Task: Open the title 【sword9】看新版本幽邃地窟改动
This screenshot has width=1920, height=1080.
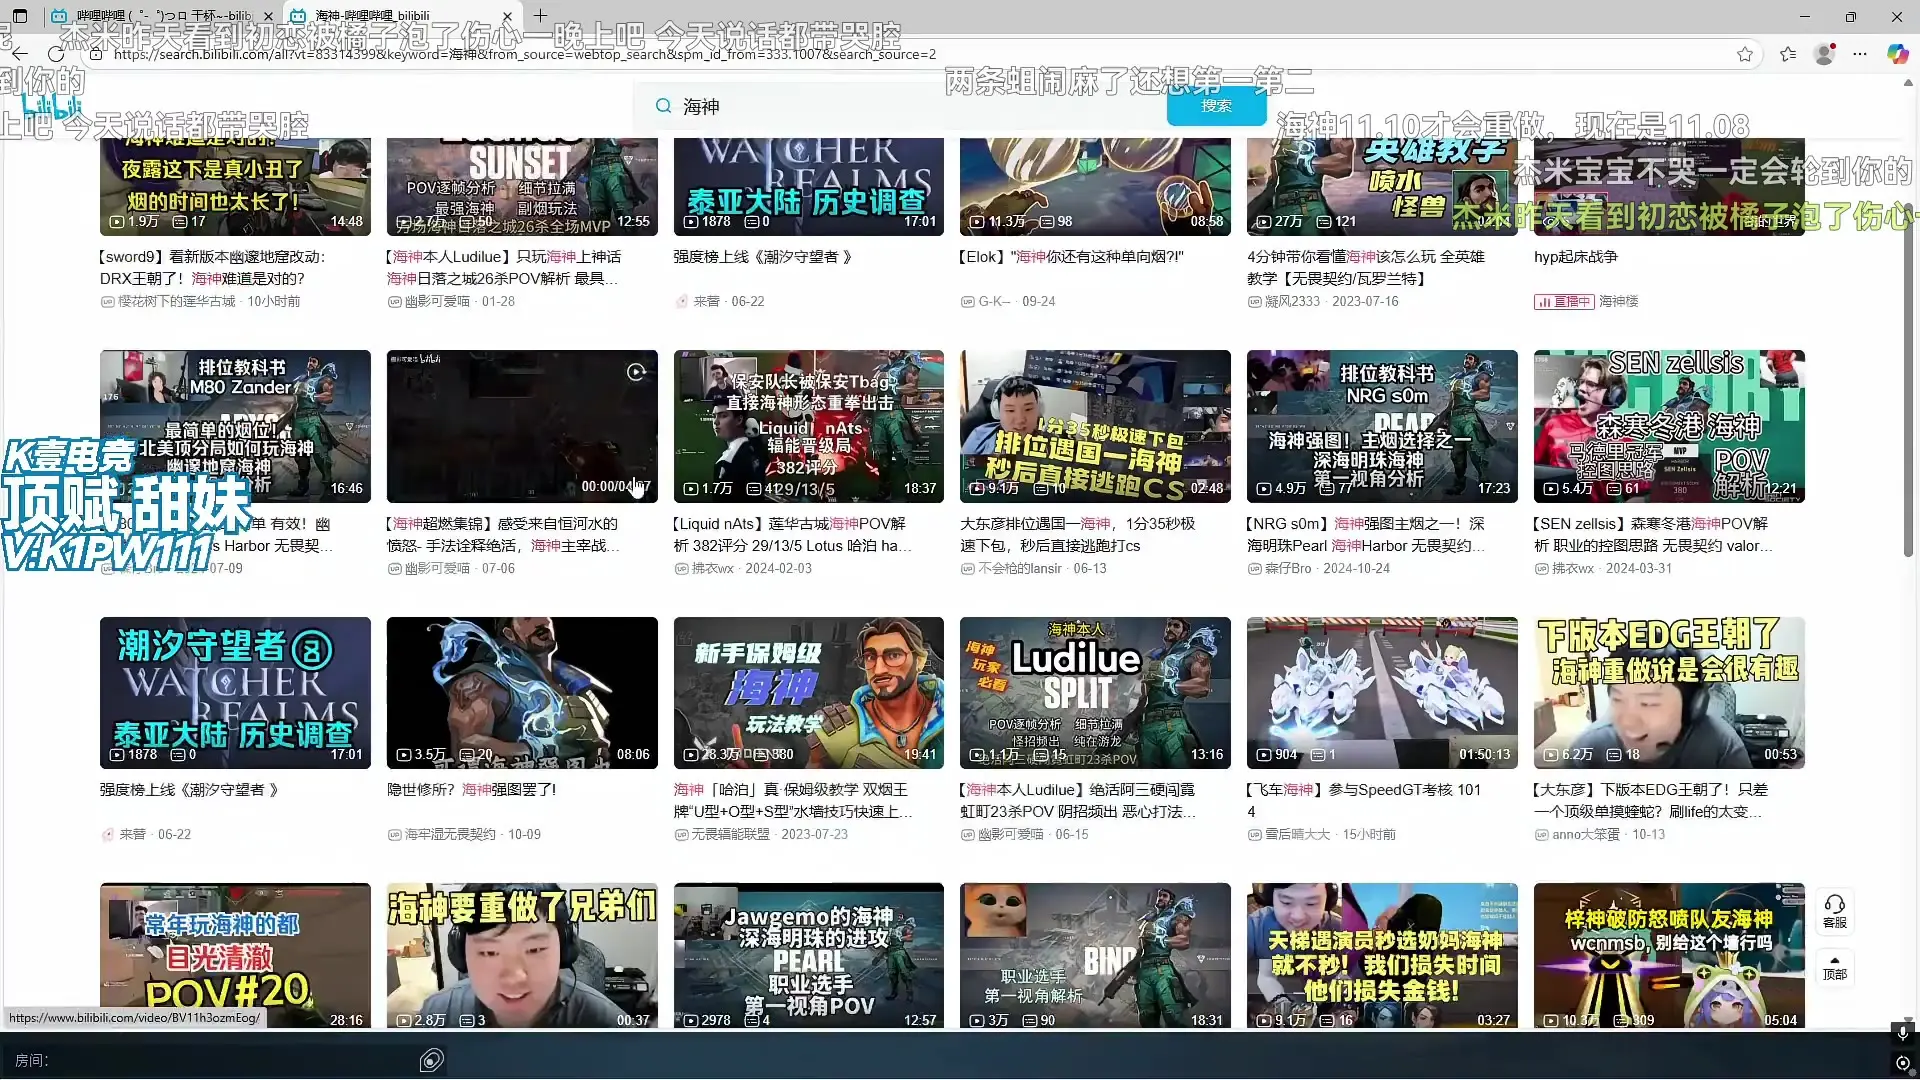Action: click(x=212, y=268)
